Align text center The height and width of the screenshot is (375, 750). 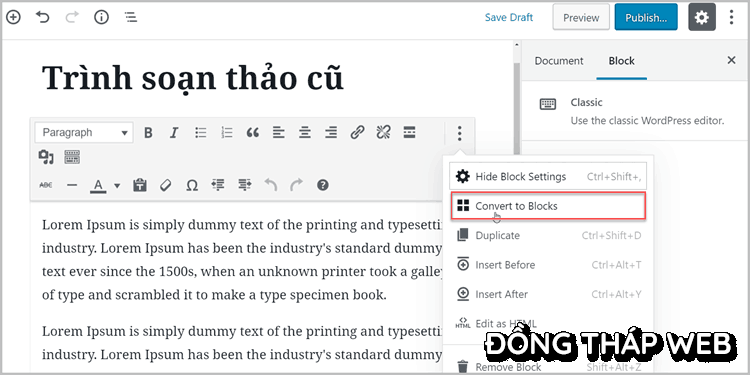(x=305, y=132)
